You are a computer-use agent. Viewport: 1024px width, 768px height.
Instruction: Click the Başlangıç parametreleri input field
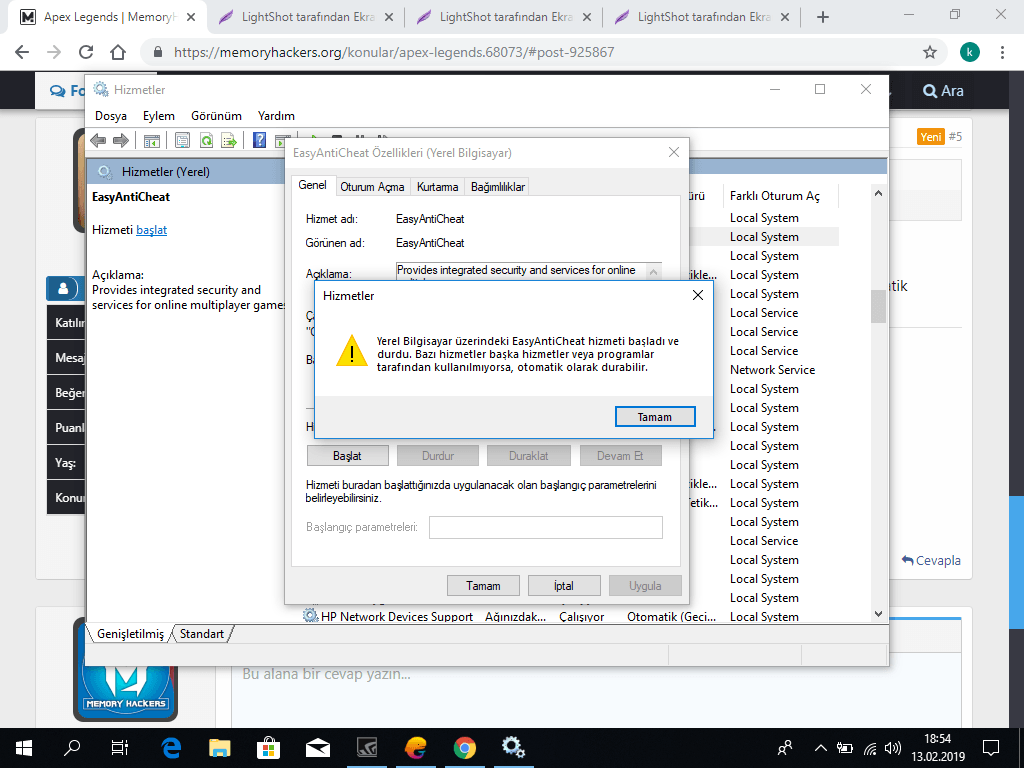point(546,527)
